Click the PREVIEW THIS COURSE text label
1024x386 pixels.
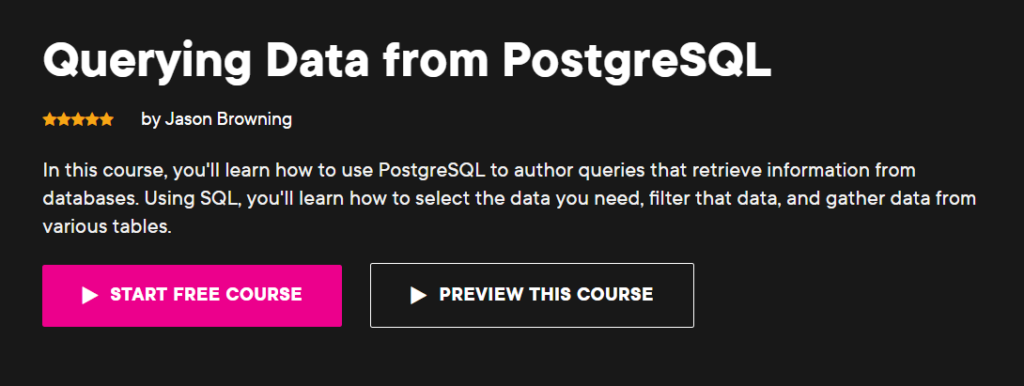coord(546,295)
